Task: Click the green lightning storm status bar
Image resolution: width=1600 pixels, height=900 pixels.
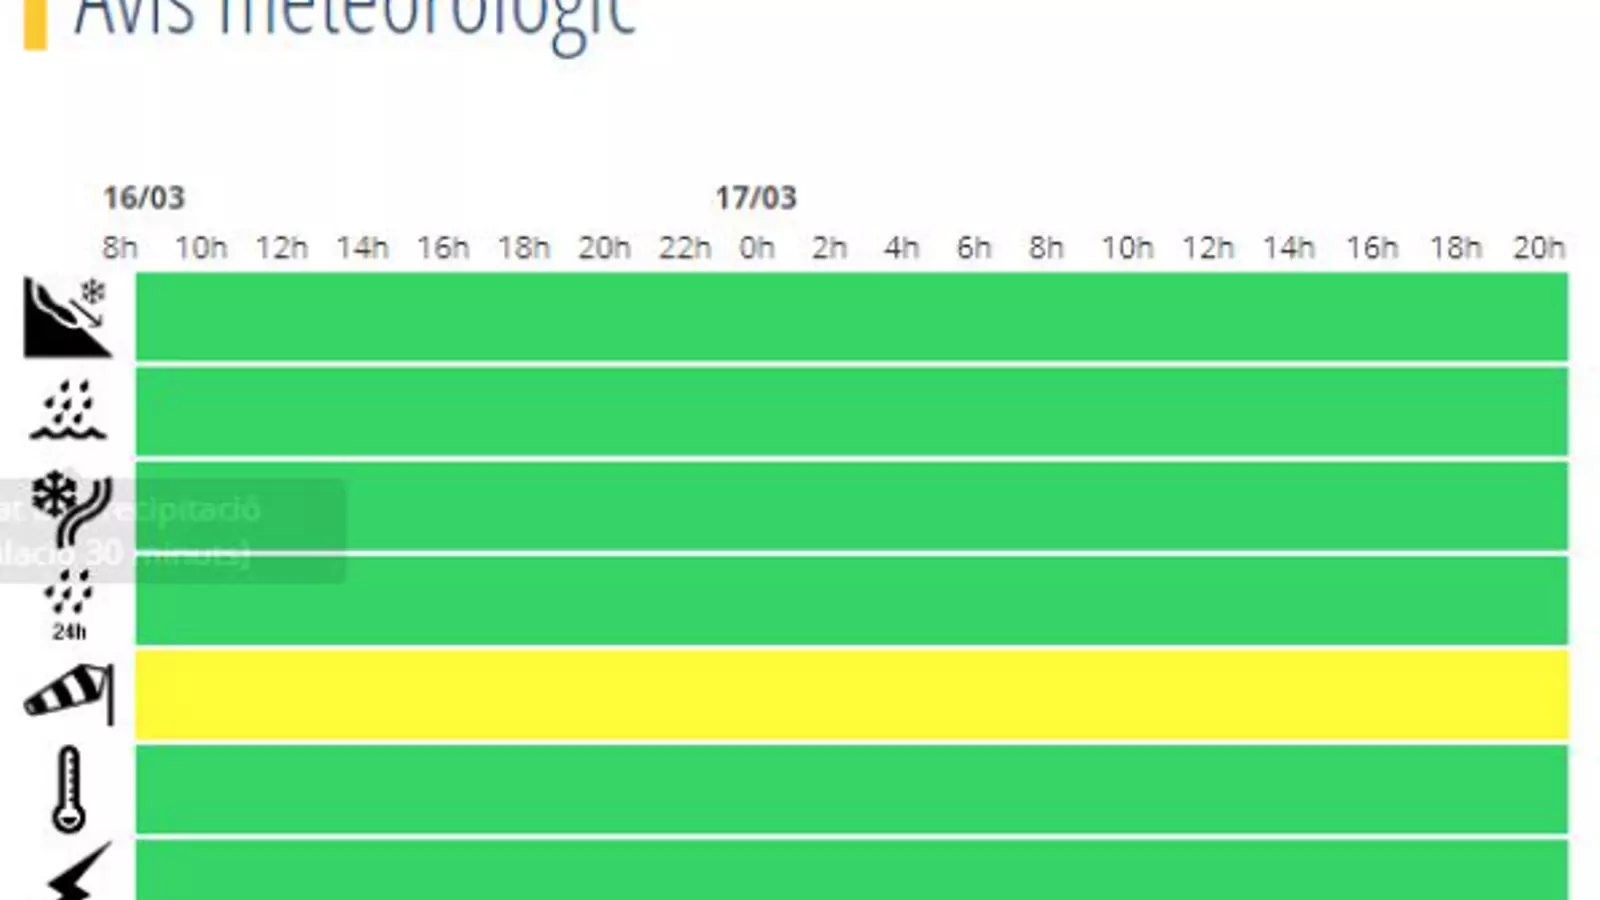Action: point(852,870)
